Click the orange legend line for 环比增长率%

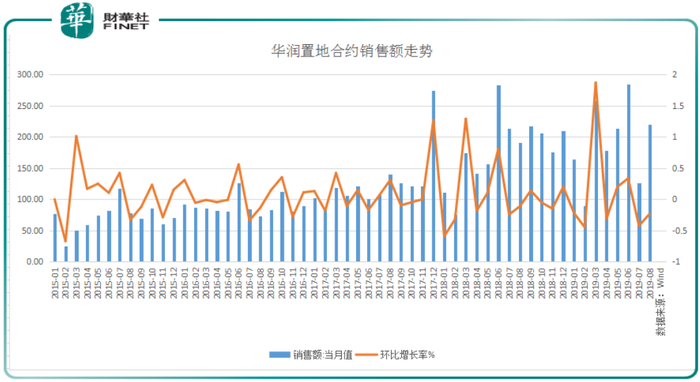point(367,355)
